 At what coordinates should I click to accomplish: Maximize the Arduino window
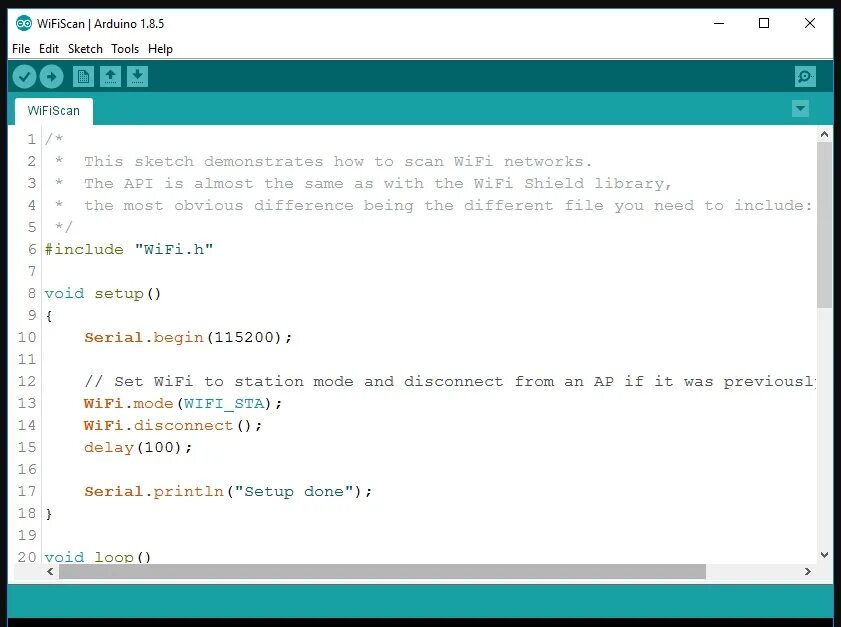pyautogui.click(x=764, y=23)
